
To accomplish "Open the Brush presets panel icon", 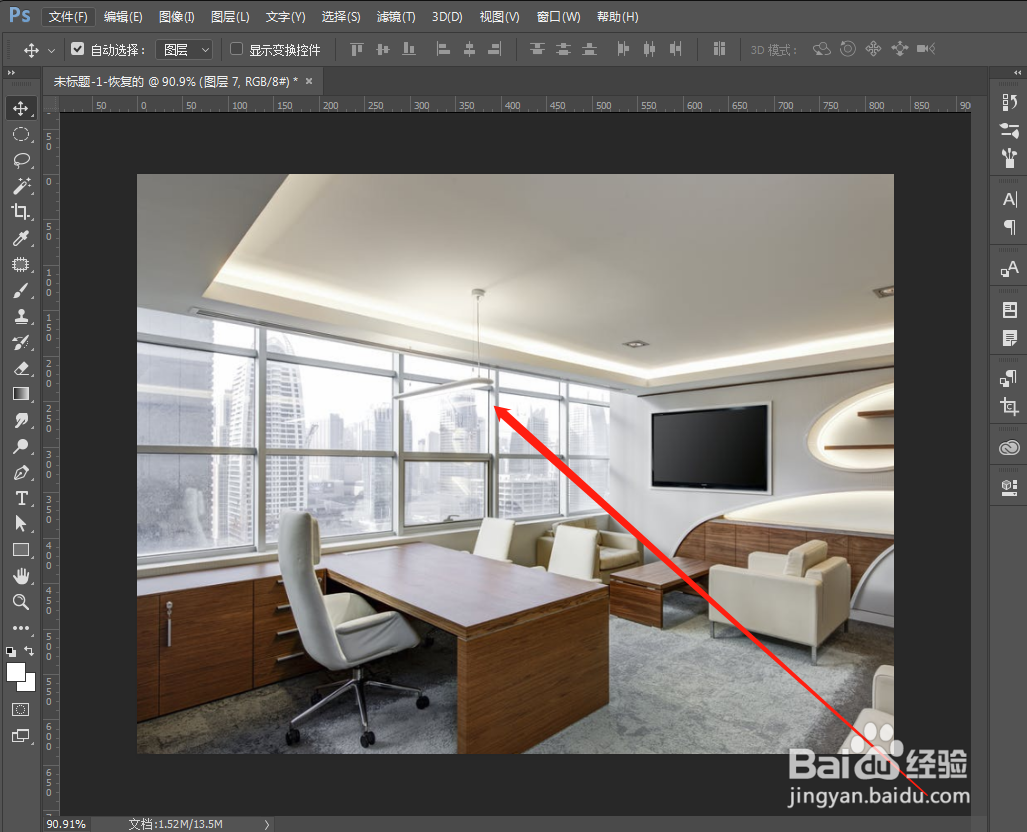I will pos(1009,158).
